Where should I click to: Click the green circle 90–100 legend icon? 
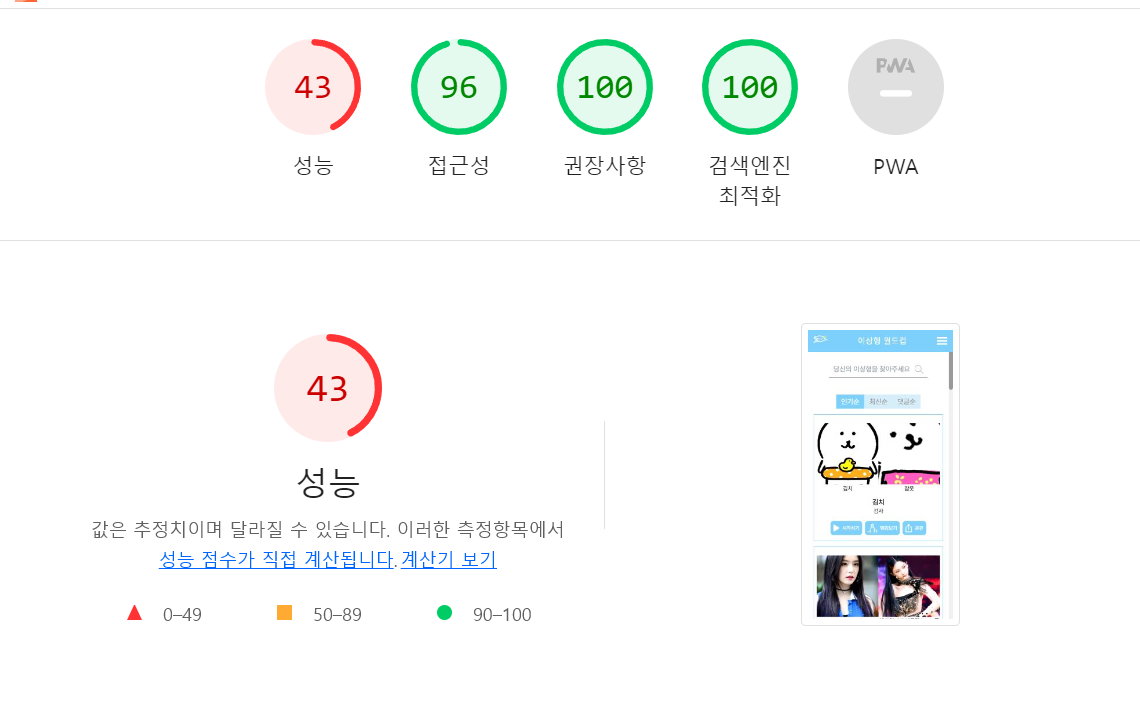click(444, 613)
